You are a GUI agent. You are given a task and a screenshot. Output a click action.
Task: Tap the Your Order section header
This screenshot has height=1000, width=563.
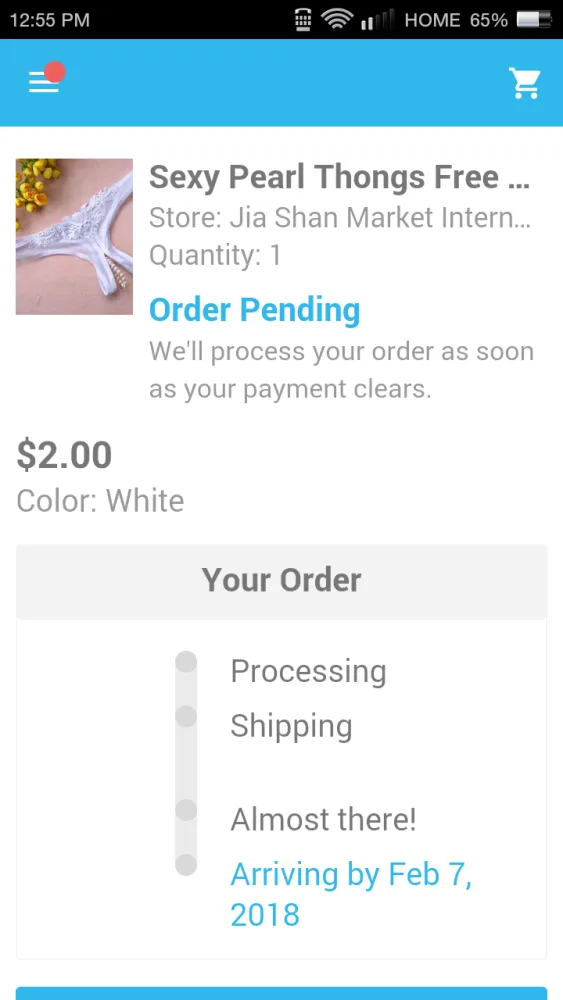pyautogui.click(x=281, y=581)
